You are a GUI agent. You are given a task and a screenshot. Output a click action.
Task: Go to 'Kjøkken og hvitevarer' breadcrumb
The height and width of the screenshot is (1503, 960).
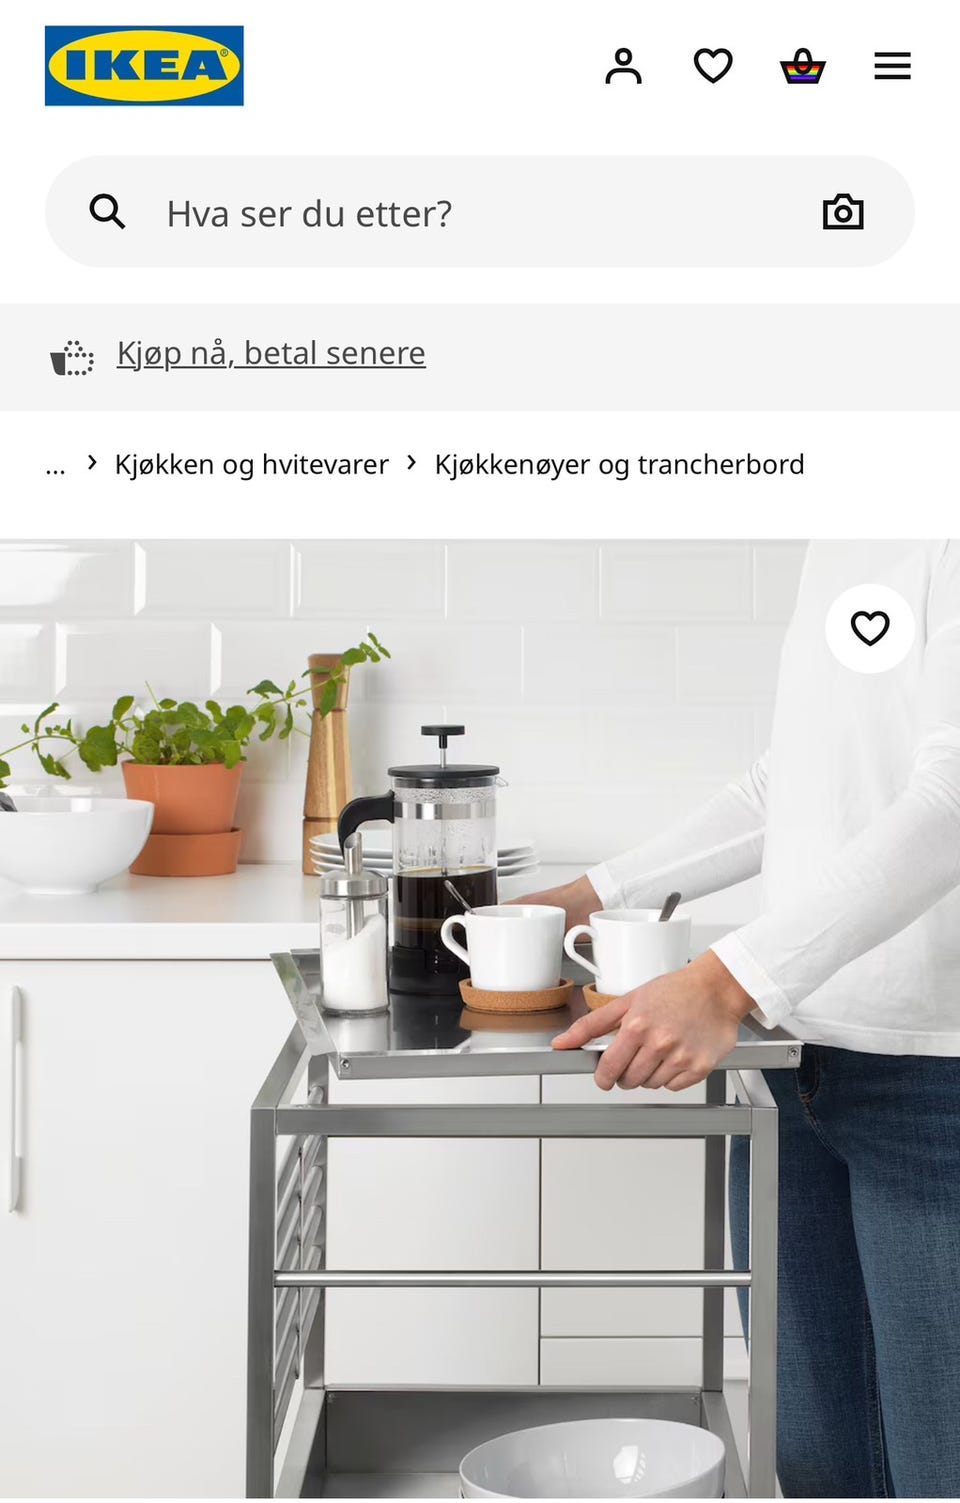pos(251,465)
